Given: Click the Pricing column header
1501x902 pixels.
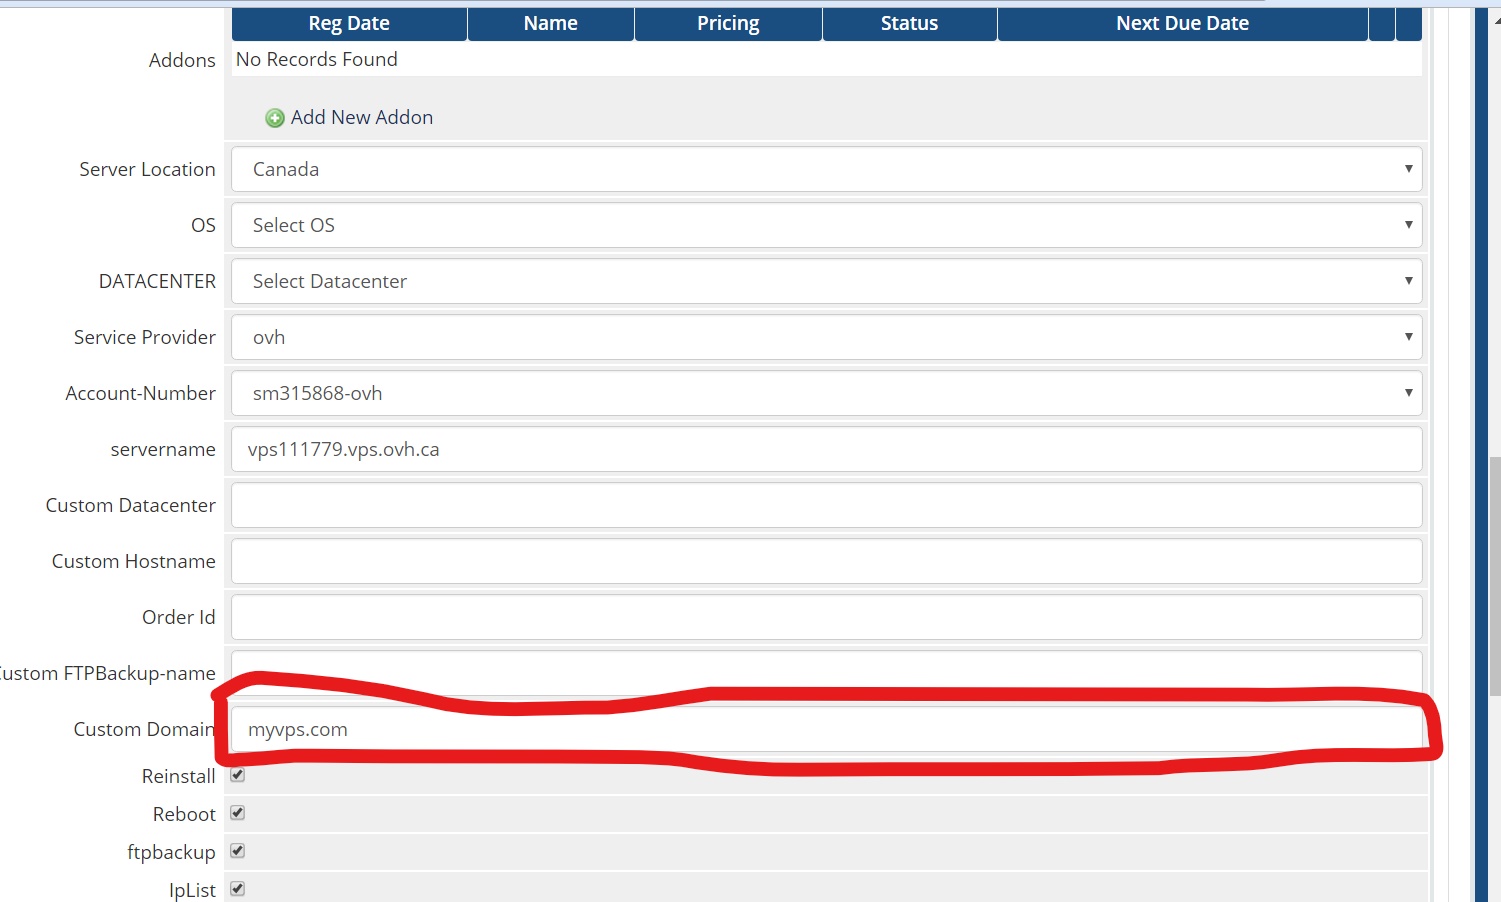Looking at the screenshot, I should 728,23.
